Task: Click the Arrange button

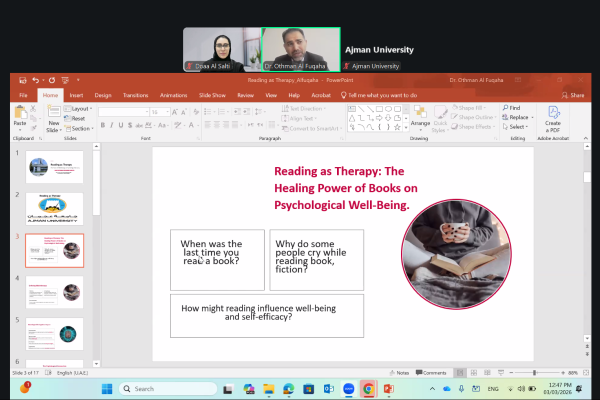Action: [420, 118]
